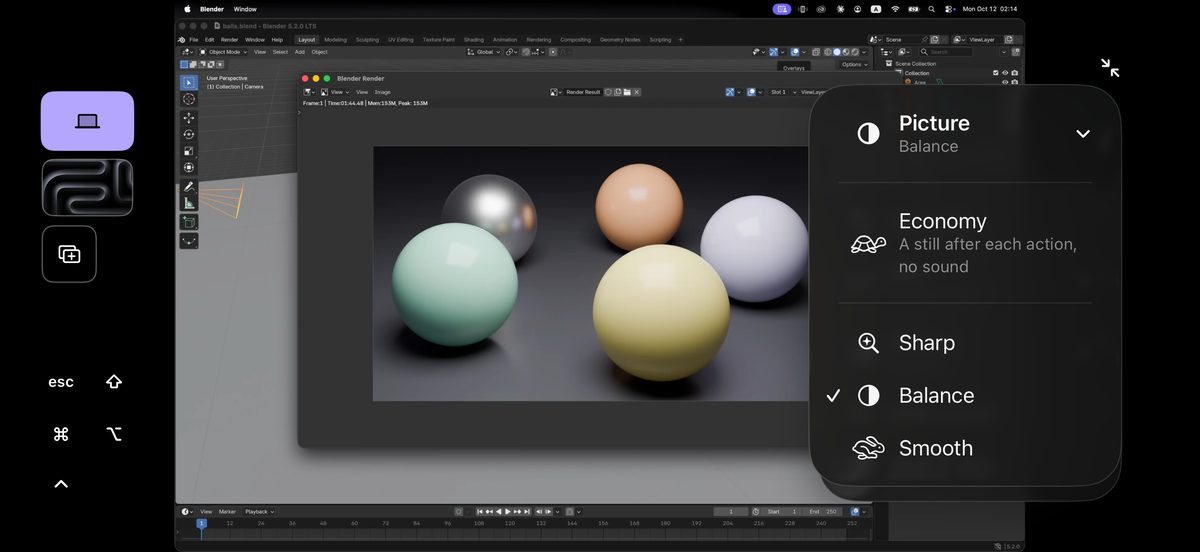
Task: Open the Global transform orientation dropdown
Action: coord(482,52)
